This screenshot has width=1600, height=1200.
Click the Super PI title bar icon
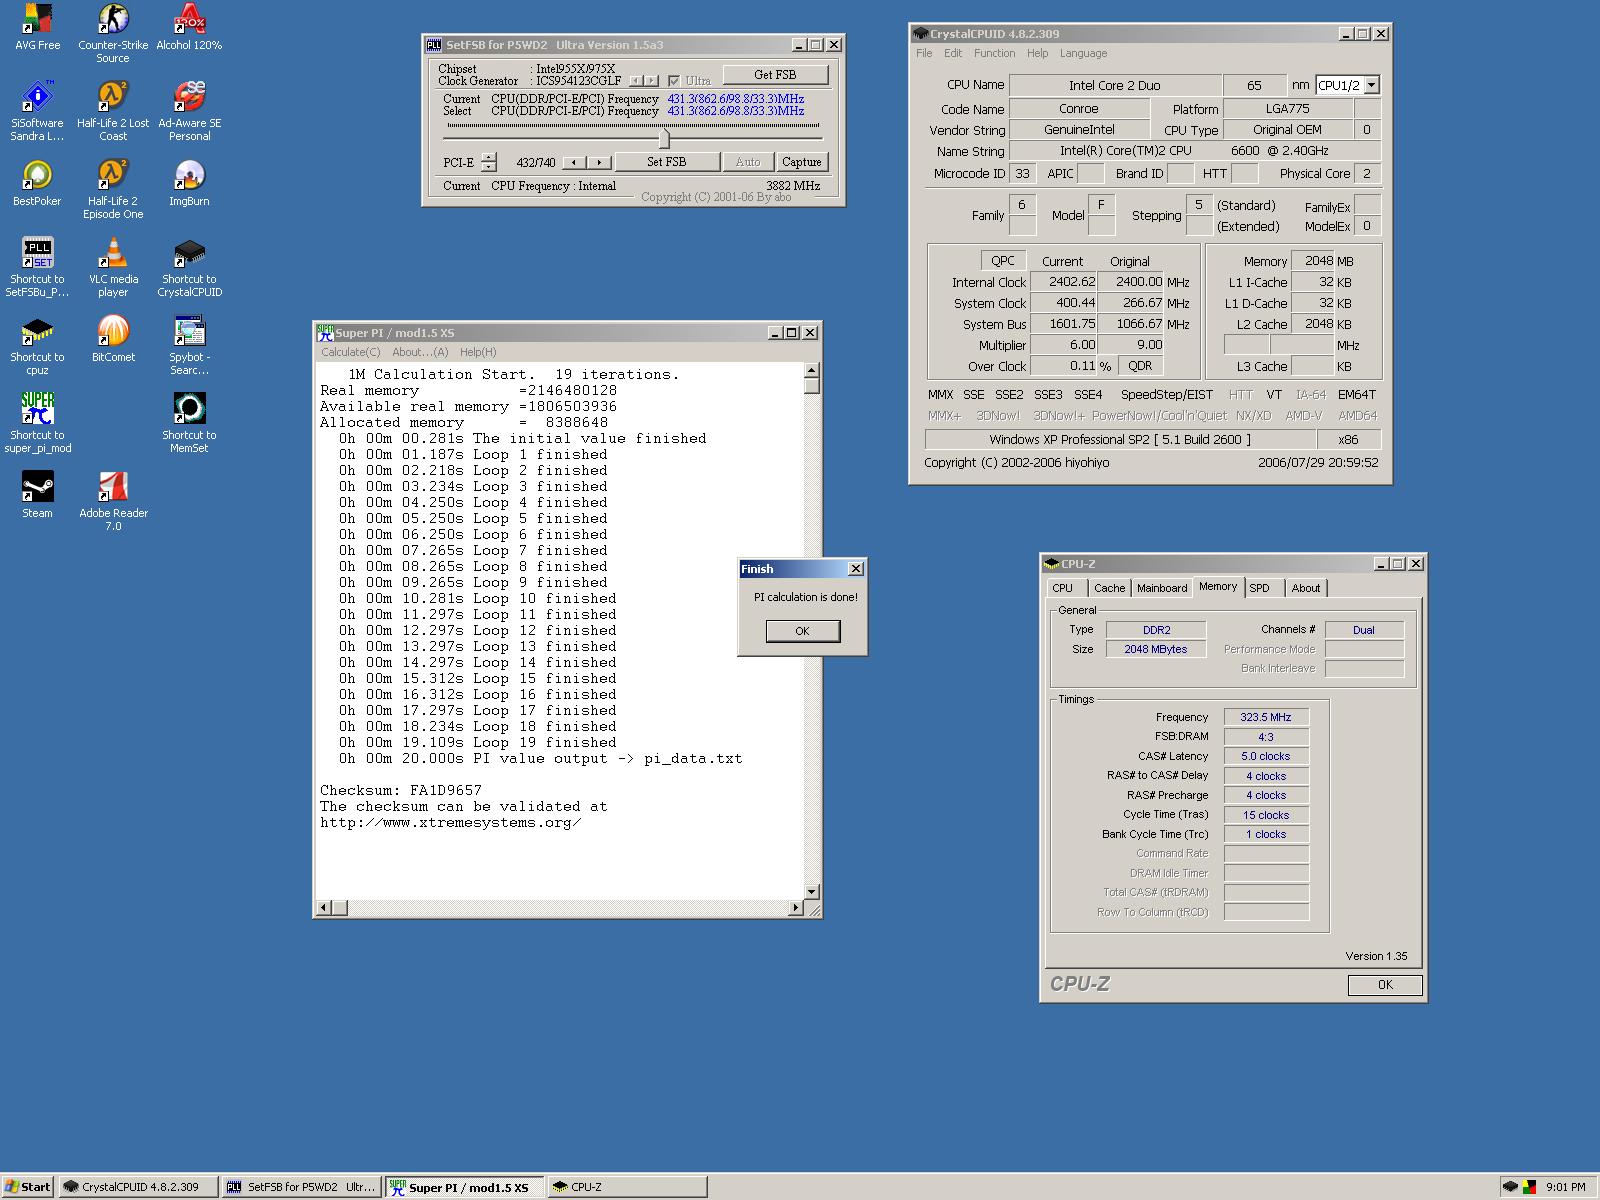(325, 333)
